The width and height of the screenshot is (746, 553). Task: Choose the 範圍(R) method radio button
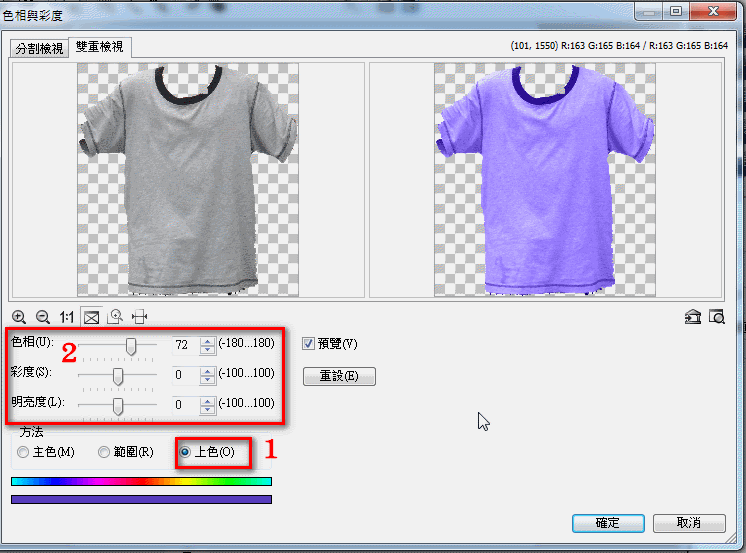tap(103, 452)
